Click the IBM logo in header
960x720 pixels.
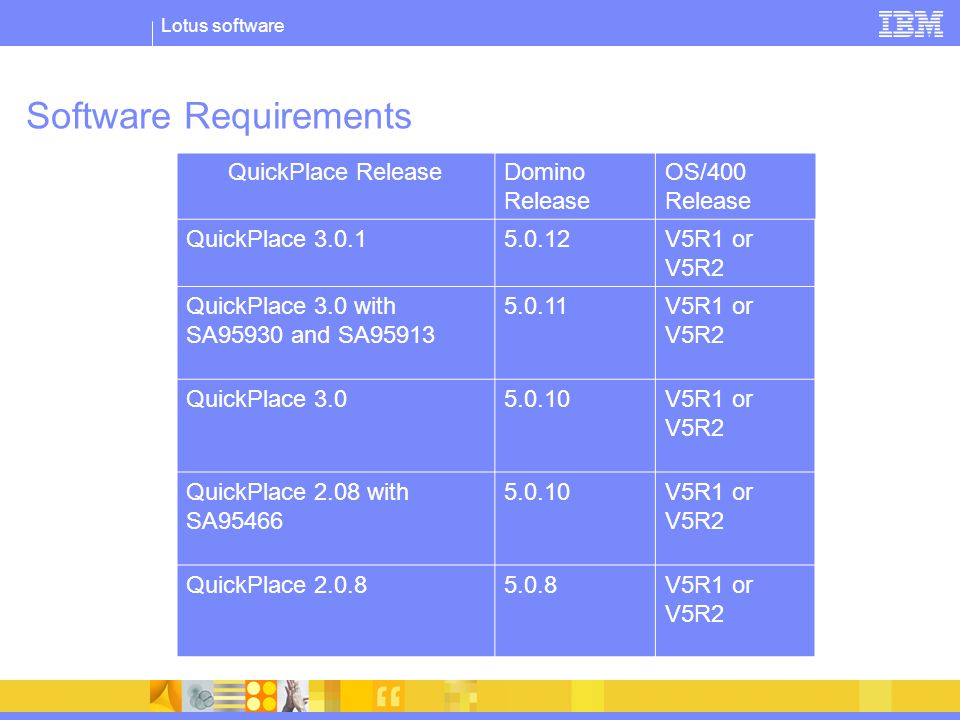click(910, 24)
